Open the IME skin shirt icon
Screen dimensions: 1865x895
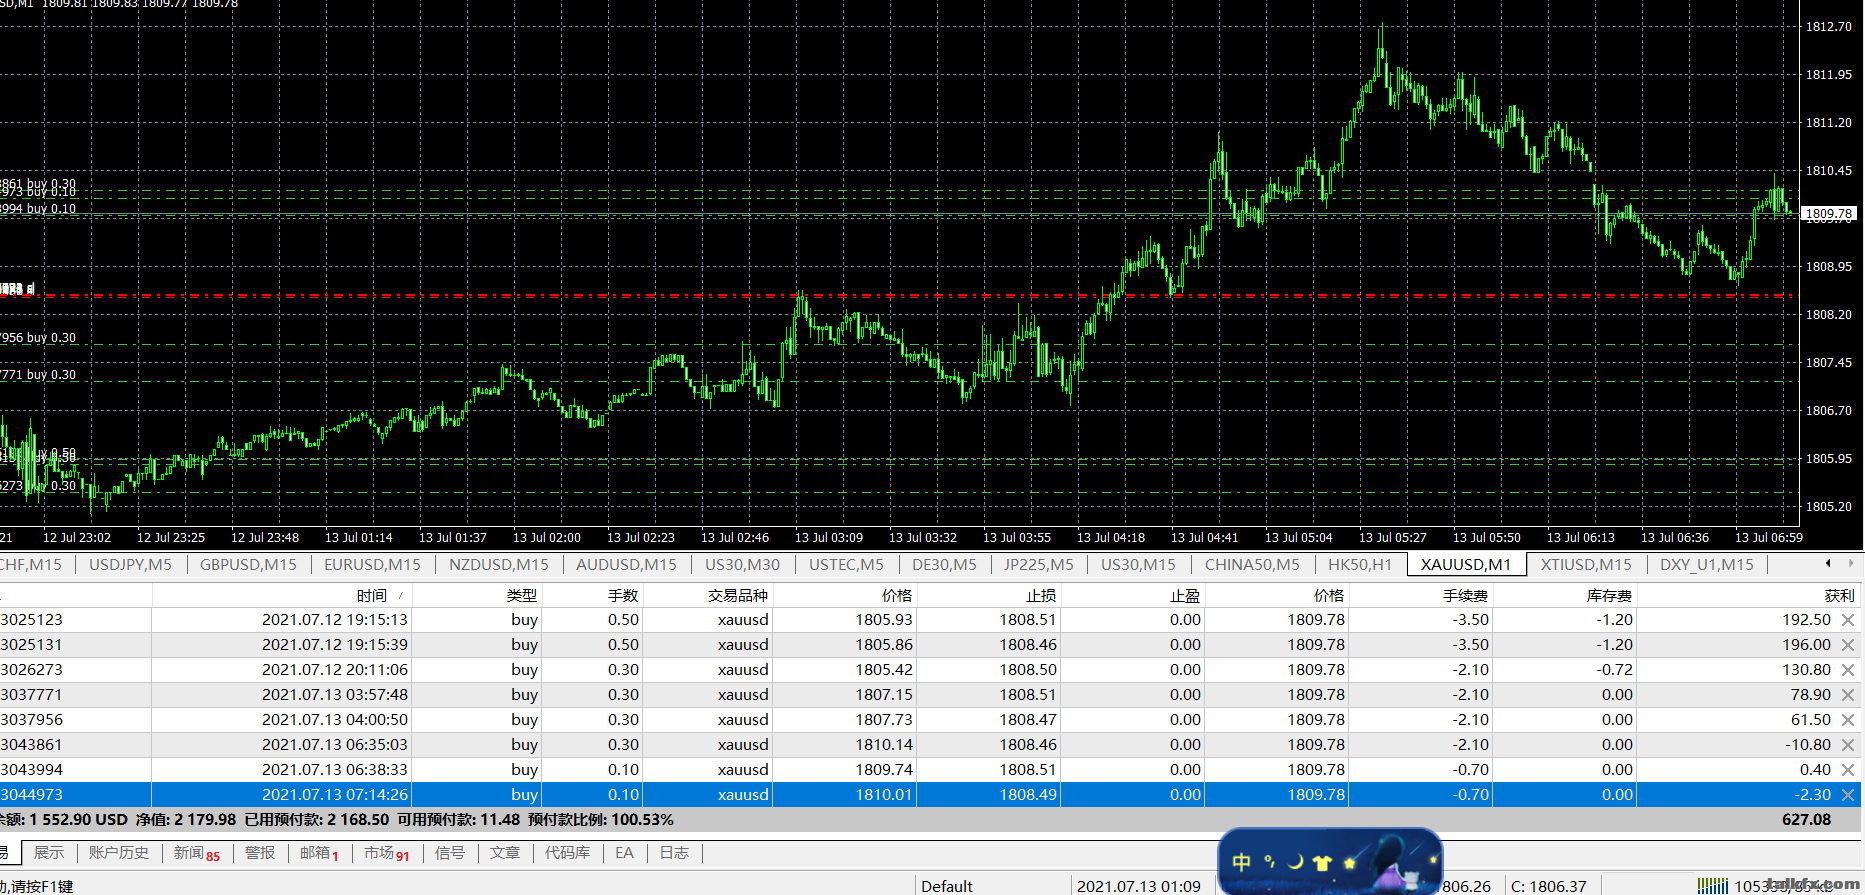[x=1322, y=862]
